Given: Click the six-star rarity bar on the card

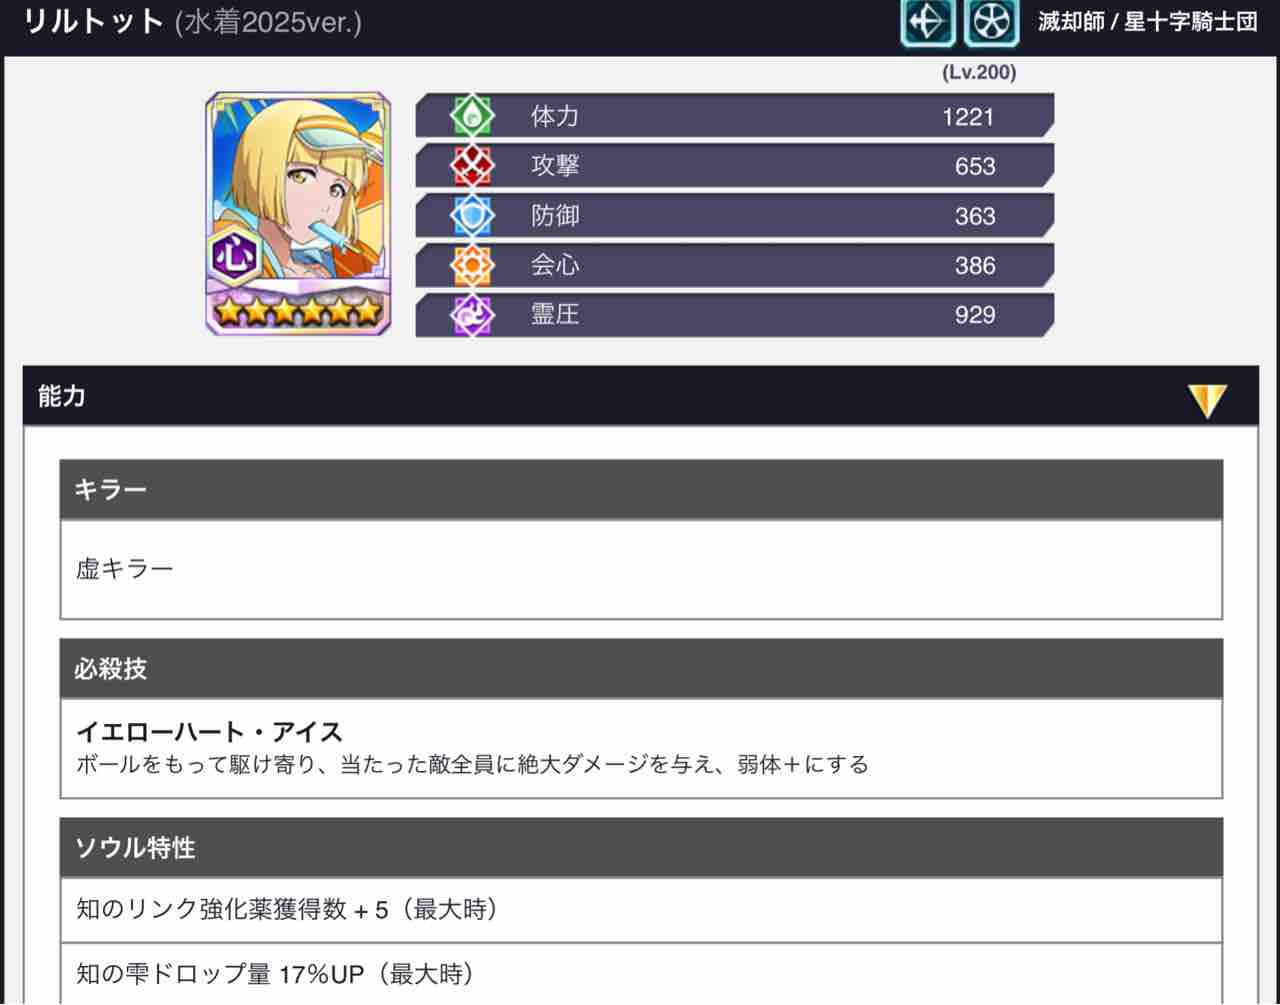Looking at the screenshot, I should (298, 311).
